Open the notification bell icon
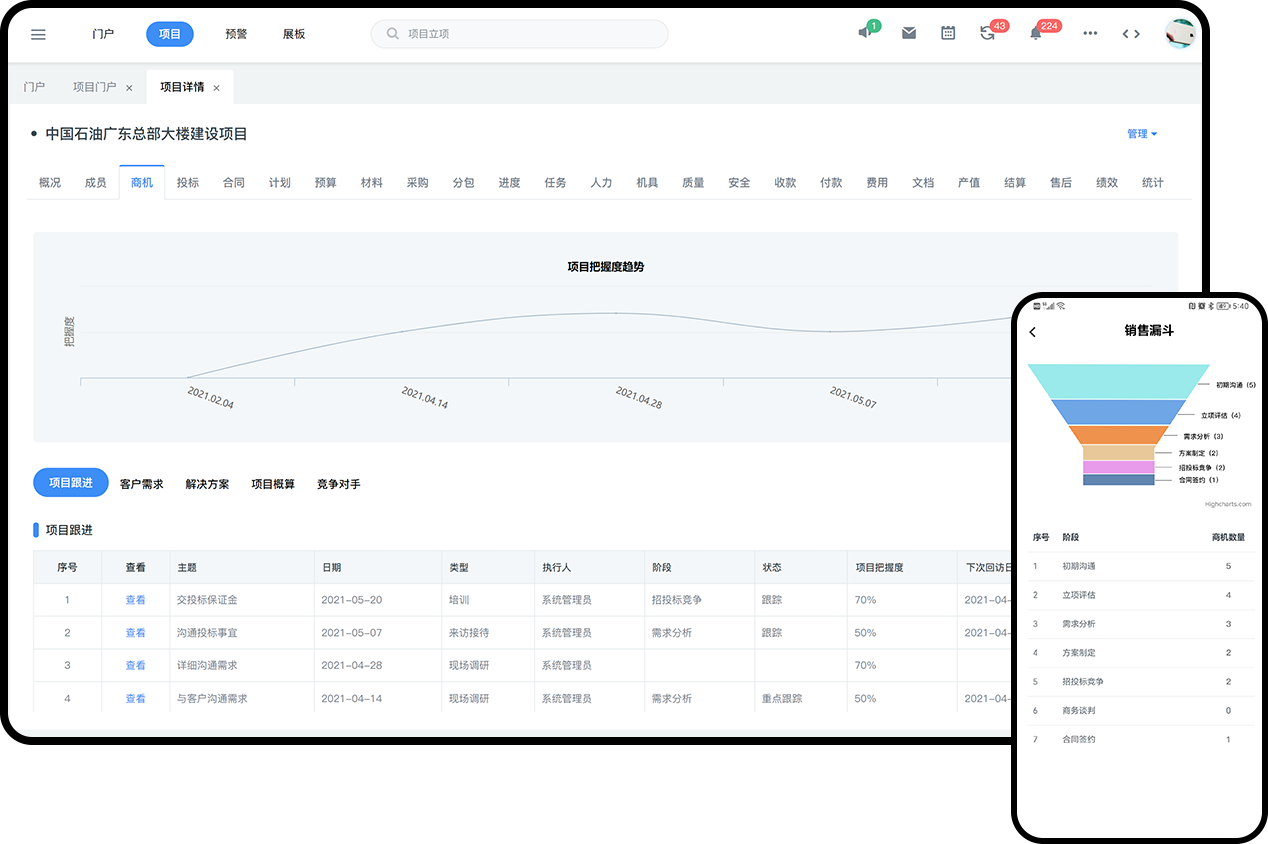1268x844 pixels. (1035, 33)
